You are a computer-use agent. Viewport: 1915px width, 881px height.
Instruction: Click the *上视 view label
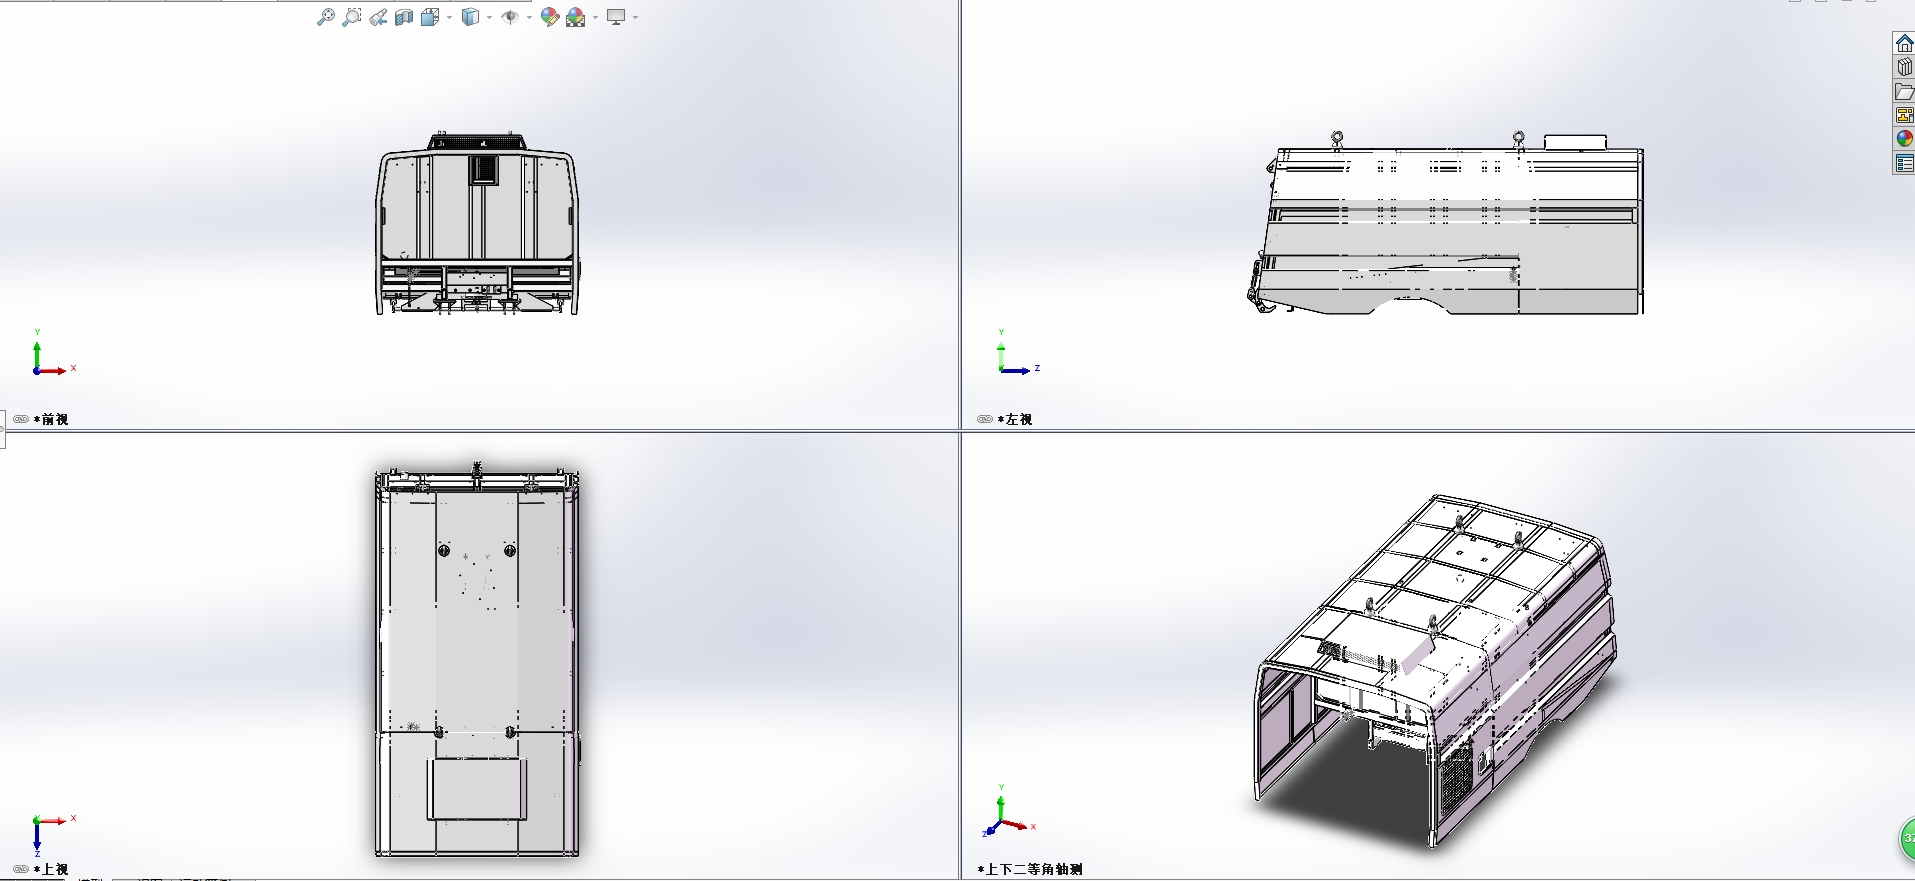51,869
